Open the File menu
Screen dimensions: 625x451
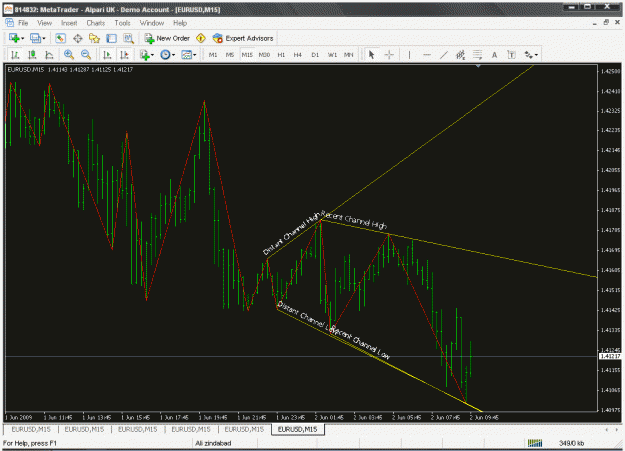click(23, 23)
